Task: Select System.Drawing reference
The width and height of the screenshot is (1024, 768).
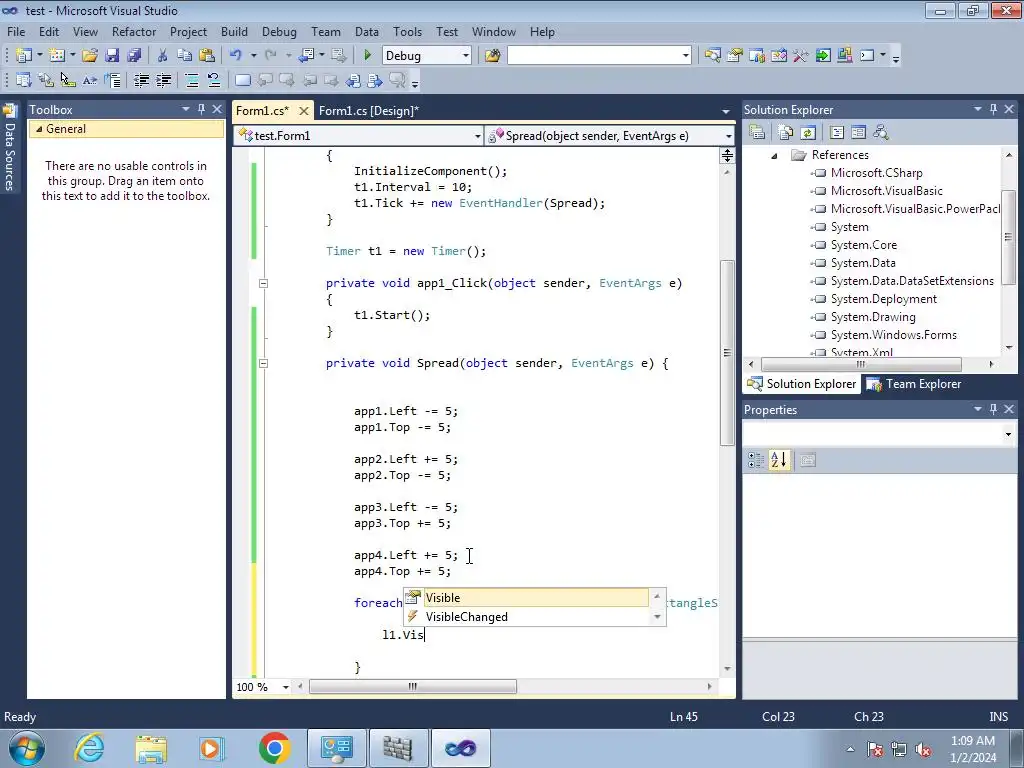Action: (x=872, y=317)
